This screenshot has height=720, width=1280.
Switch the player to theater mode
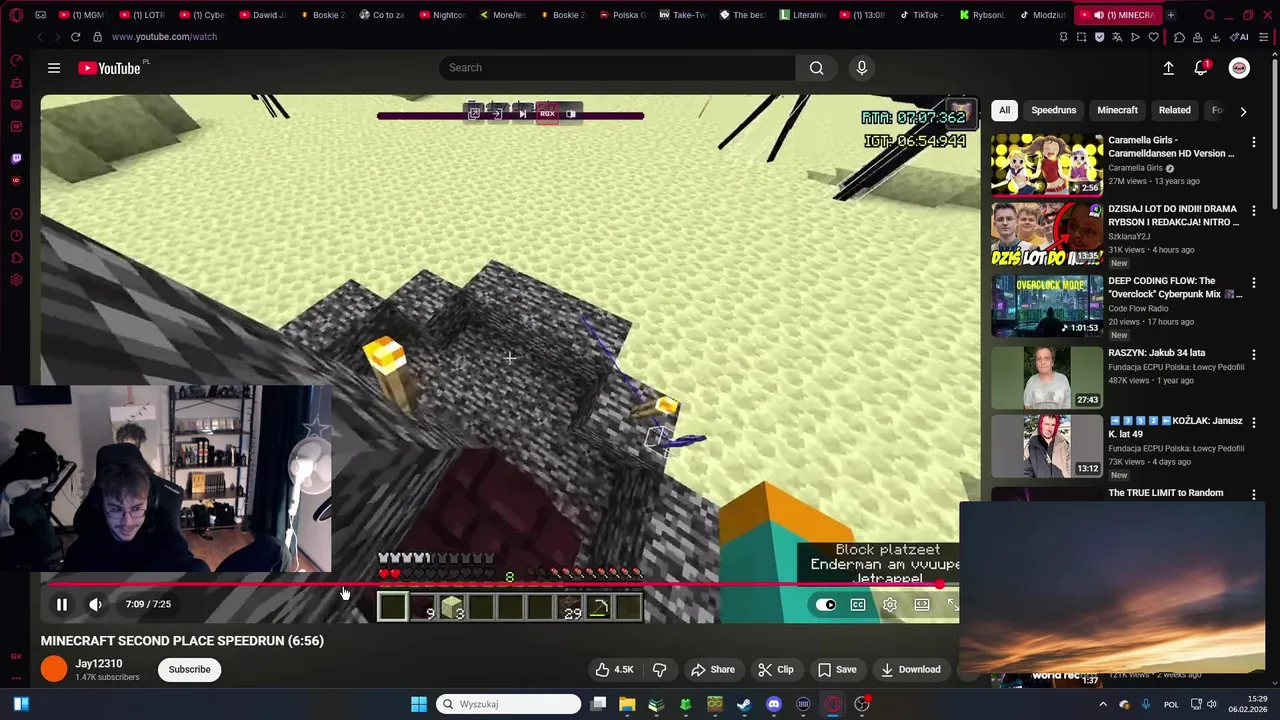[922, 604]
